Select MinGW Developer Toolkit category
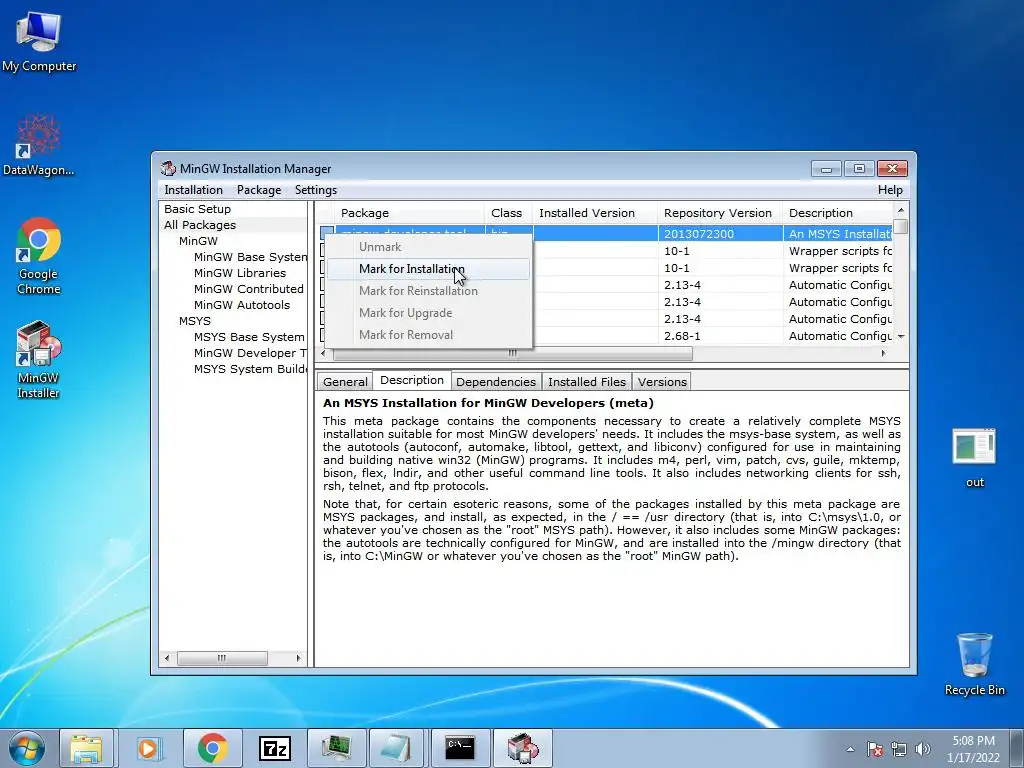Viewport: 1024px width, 768px height. (x=249, y=353)
